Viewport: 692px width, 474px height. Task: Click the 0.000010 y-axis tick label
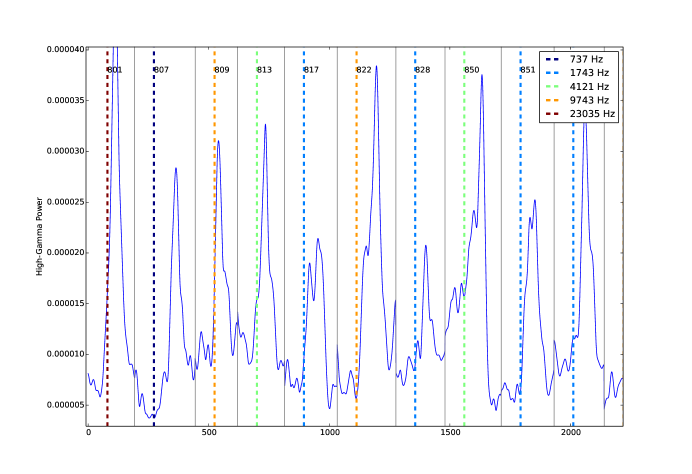tap(65, 354)
